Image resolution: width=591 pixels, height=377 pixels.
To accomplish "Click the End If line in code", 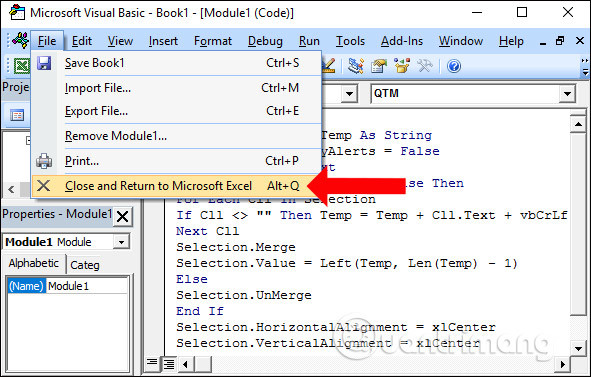I will [200, 311].
